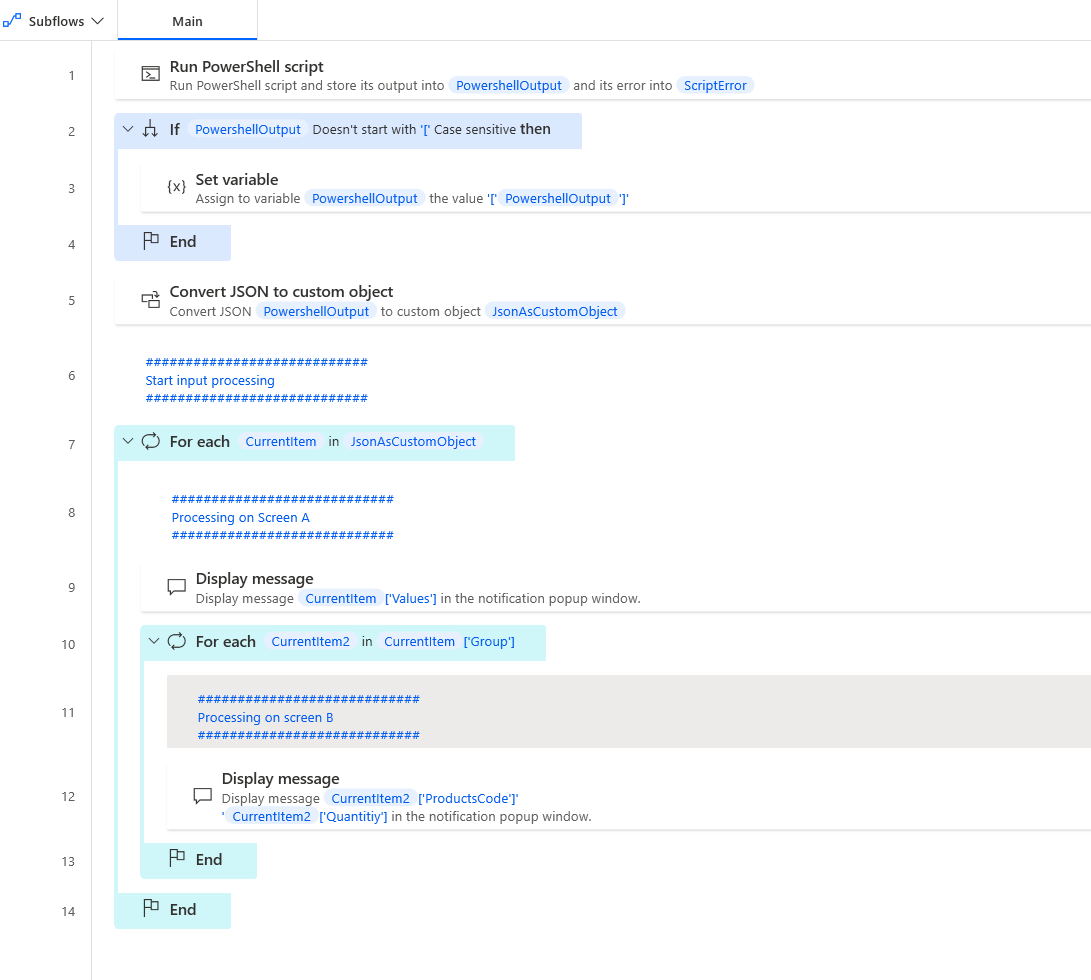Click the End flag icon on line 13
The image size is (1091, 980).
click(177, 860)
